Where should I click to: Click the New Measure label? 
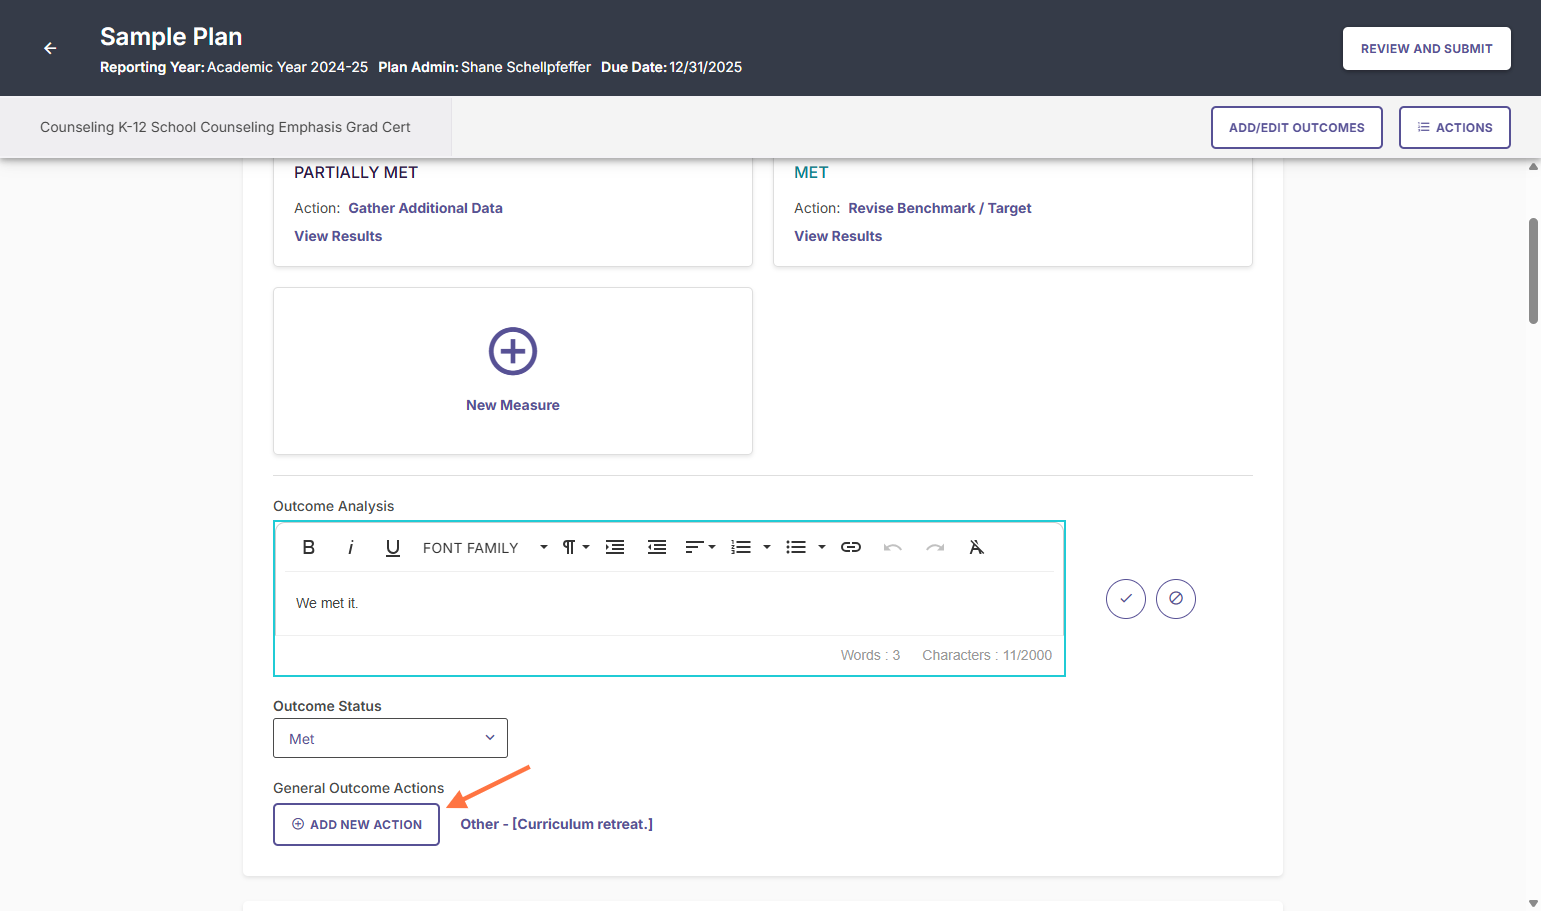pyautogui.click(x=513, y=405)
